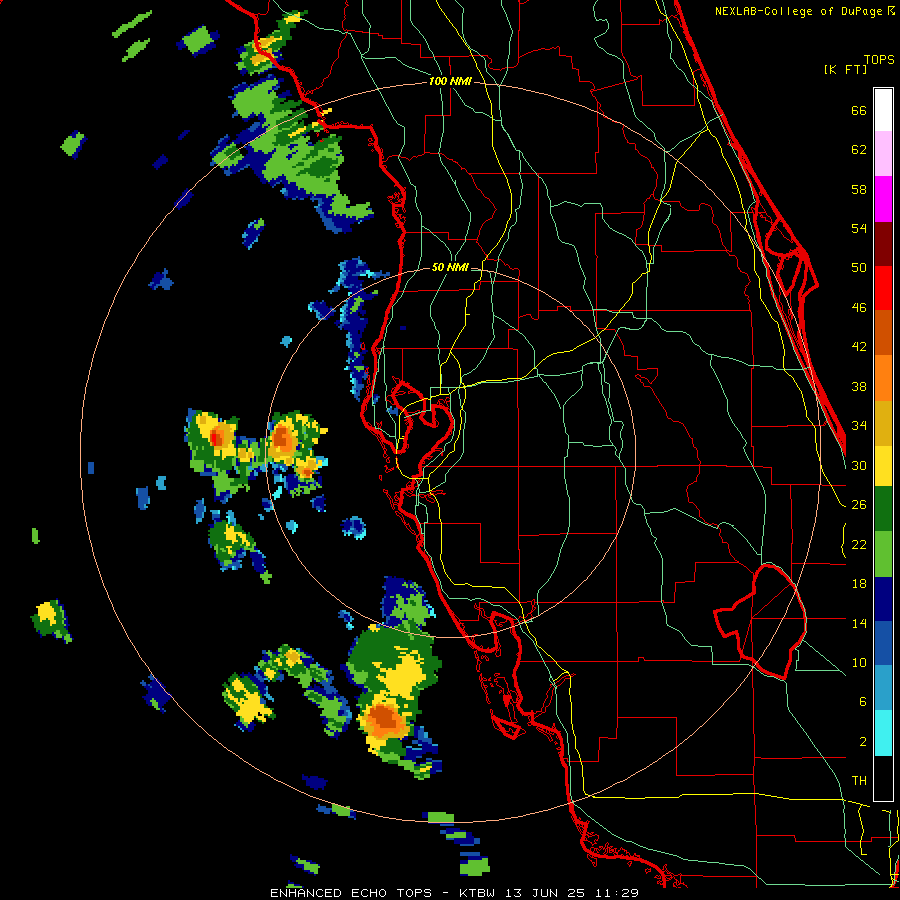
Task: Click the 14 value on the legend scale
Action: (859, 623)
